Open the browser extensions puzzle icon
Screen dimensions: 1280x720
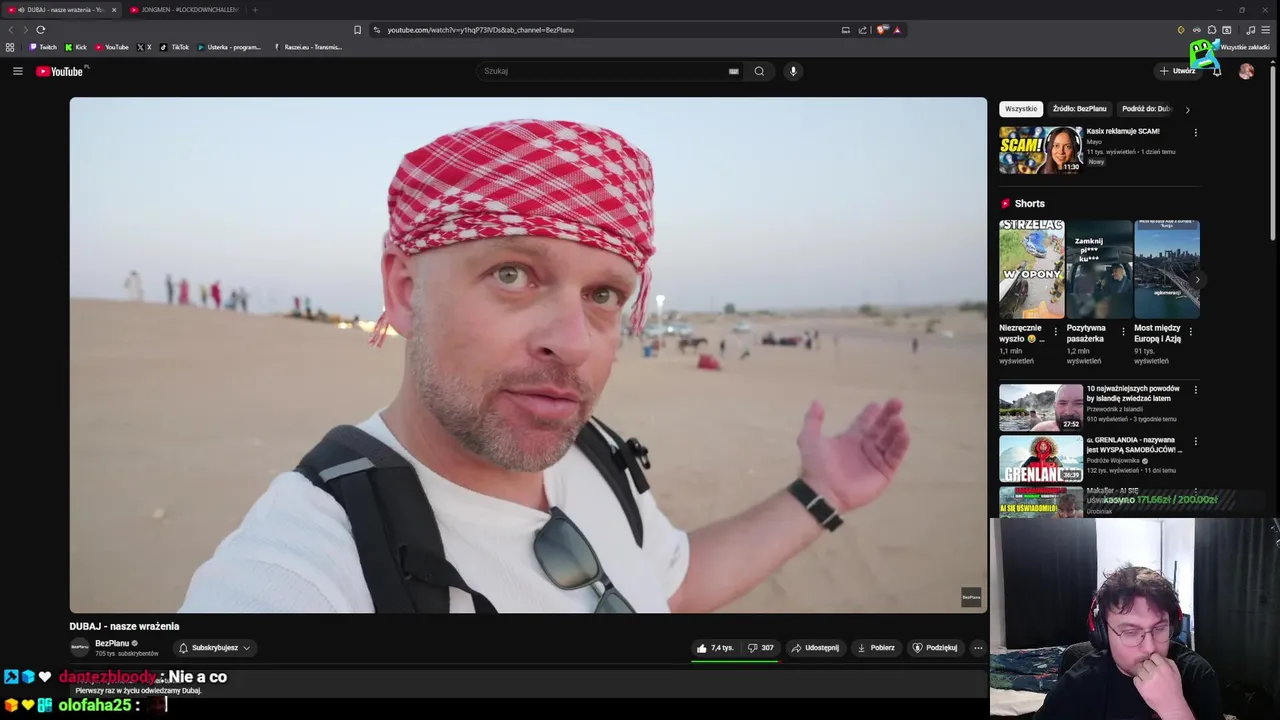1212,30
